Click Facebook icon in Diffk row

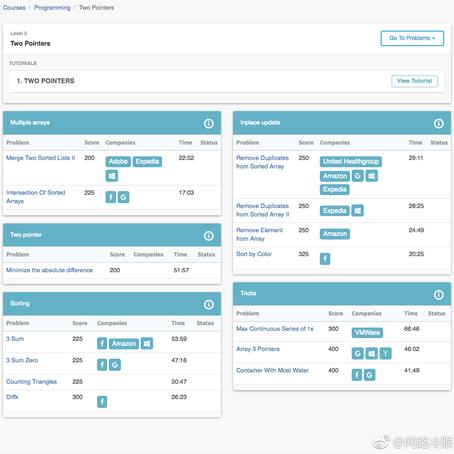[102, 402]
